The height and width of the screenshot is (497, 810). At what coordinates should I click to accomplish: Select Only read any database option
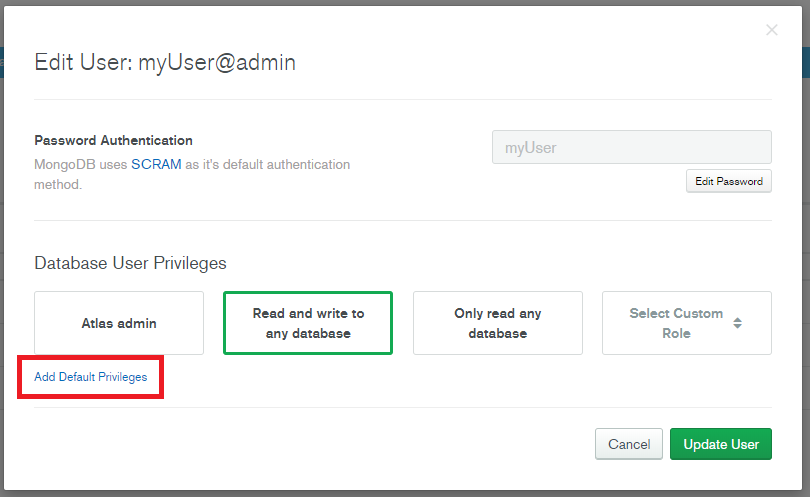click(x=497, y=323)
